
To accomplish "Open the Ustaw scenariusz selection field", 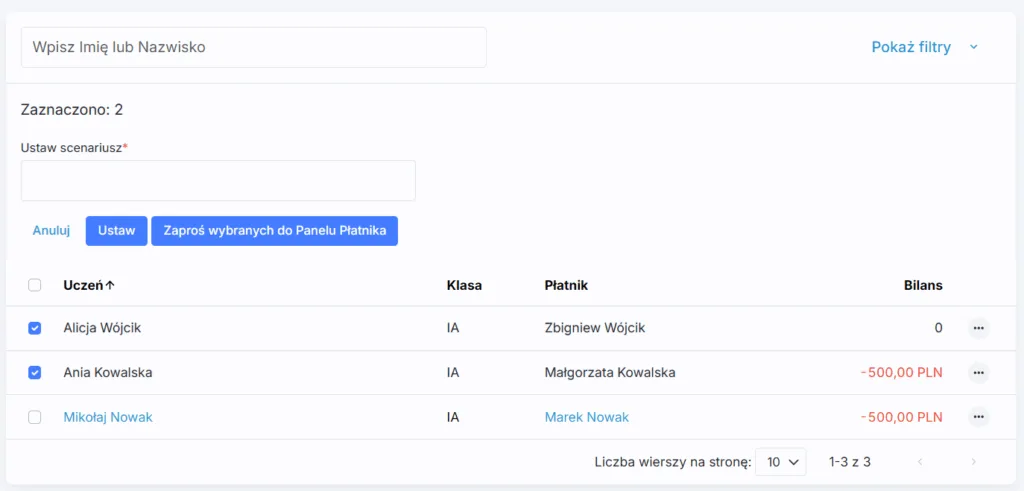I will [x=218, y=181].
